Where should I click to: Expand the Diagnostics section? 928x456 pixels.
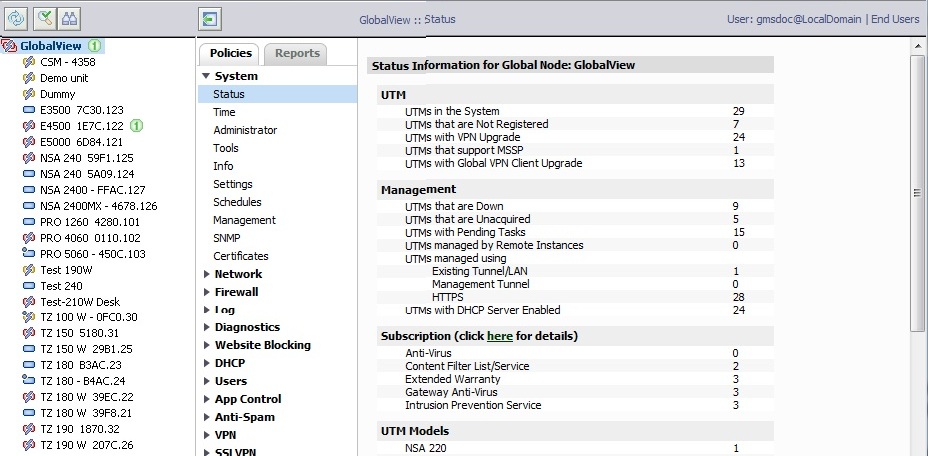pyautogui.click(x=207, y=327)
